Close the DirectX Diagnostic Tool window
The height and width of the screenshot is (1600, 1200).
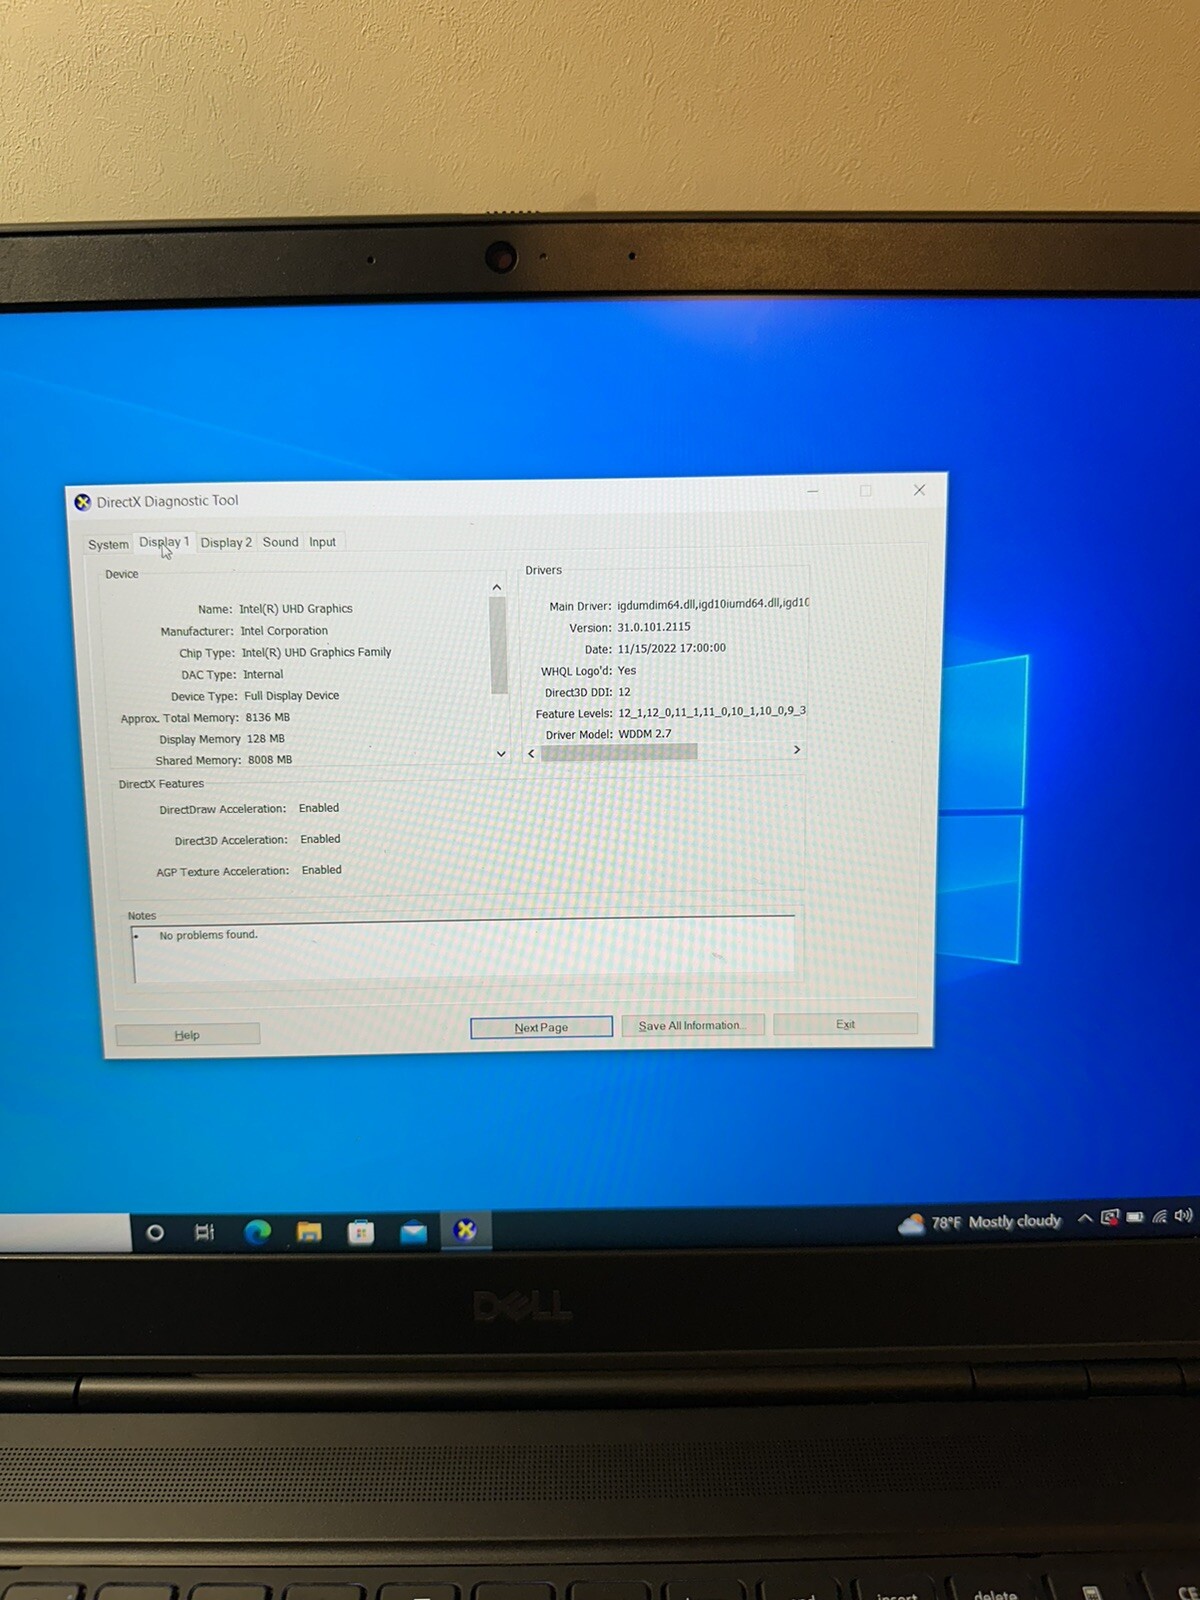pos(919,490)
